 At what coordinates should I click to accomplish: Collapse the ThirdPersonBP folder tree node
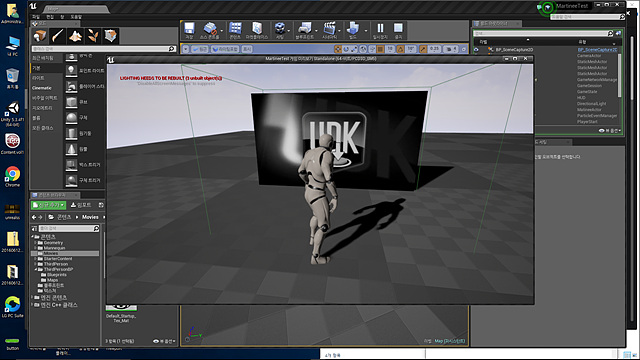(36, 269)
